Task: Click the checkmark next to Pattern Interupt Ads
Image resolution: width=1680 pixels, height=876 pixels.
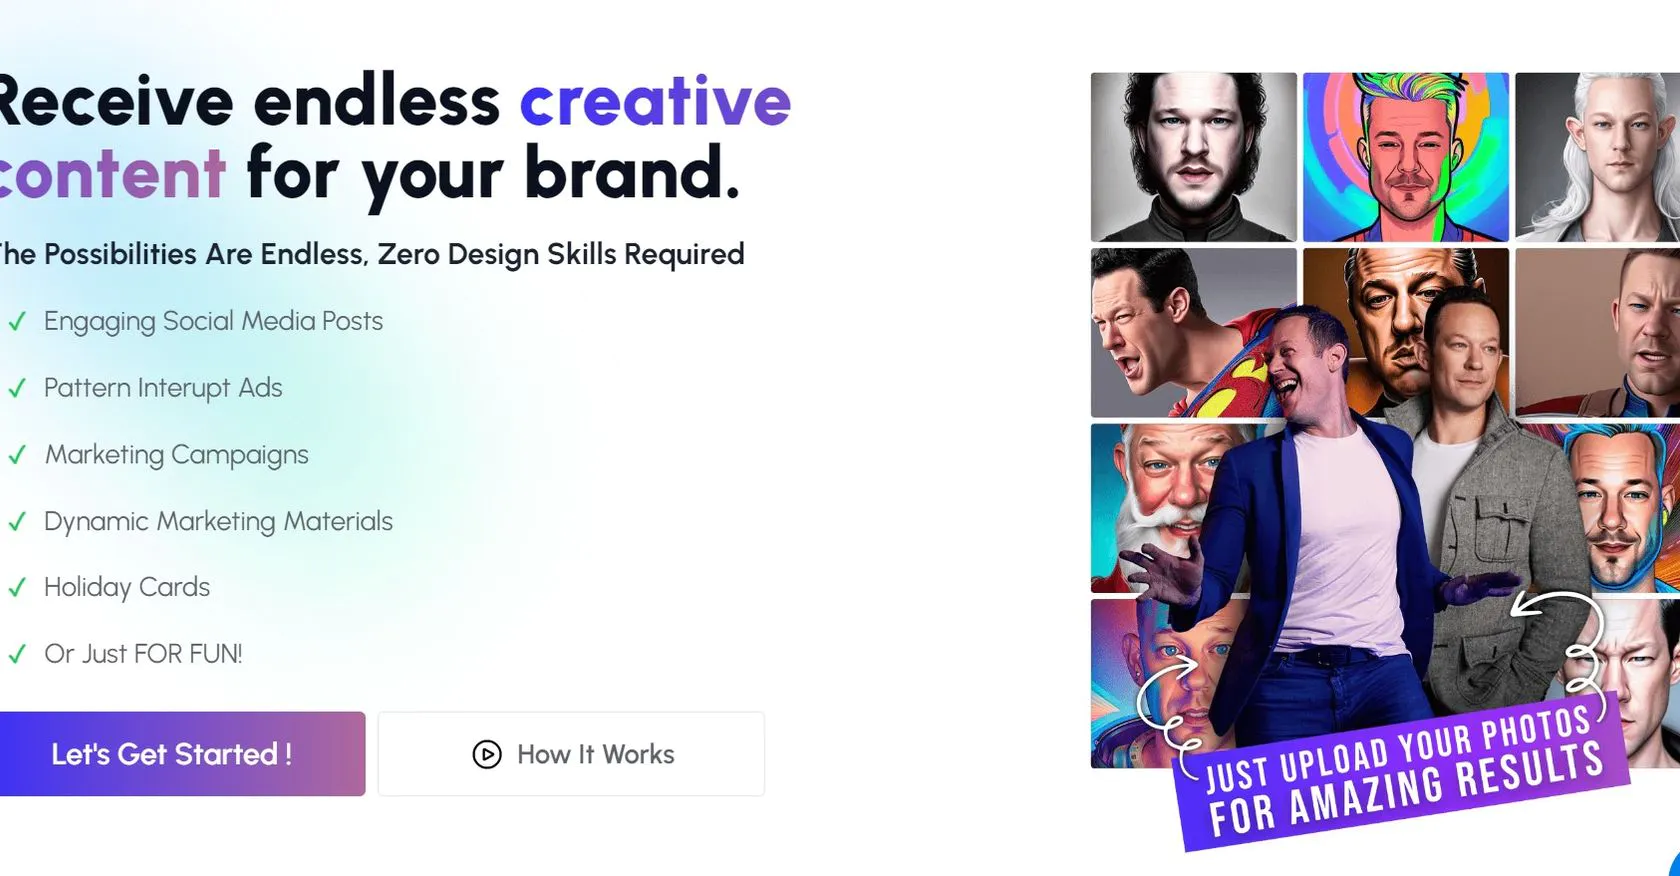Action: [17, 388]
